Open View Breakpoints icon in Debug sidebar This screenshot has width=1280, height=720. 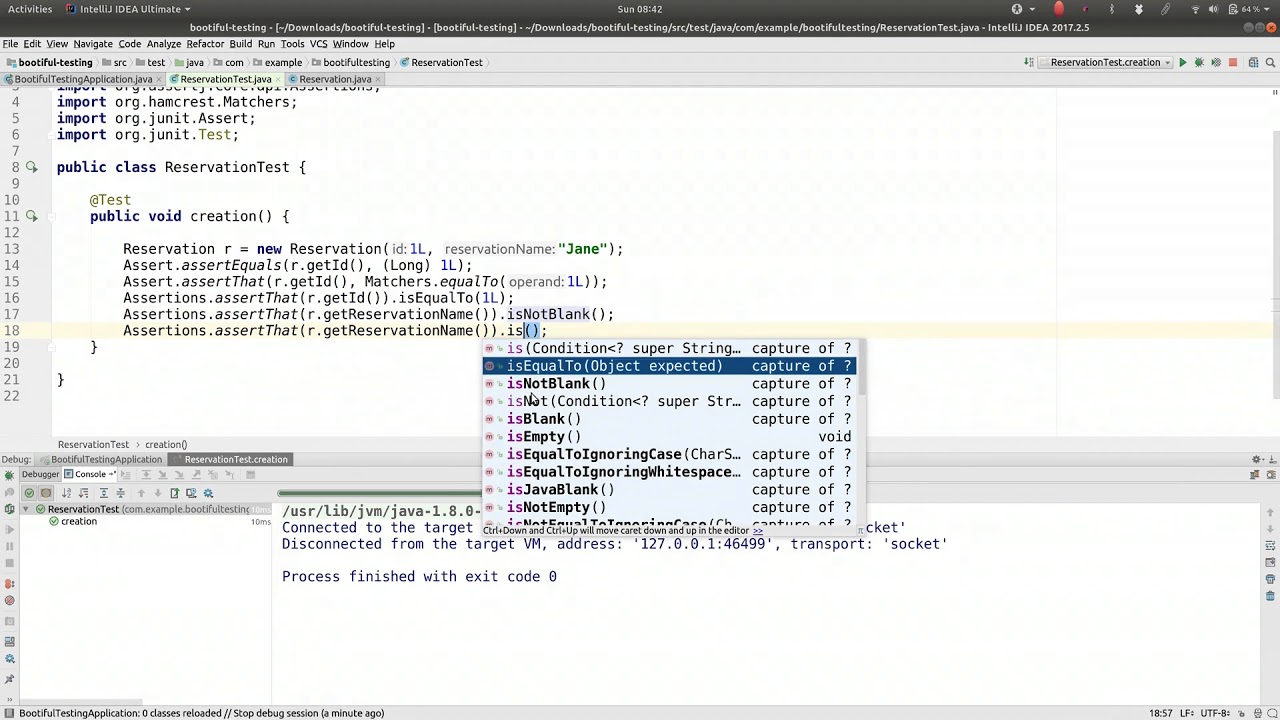pyautogui.click(x=10, y=583)
